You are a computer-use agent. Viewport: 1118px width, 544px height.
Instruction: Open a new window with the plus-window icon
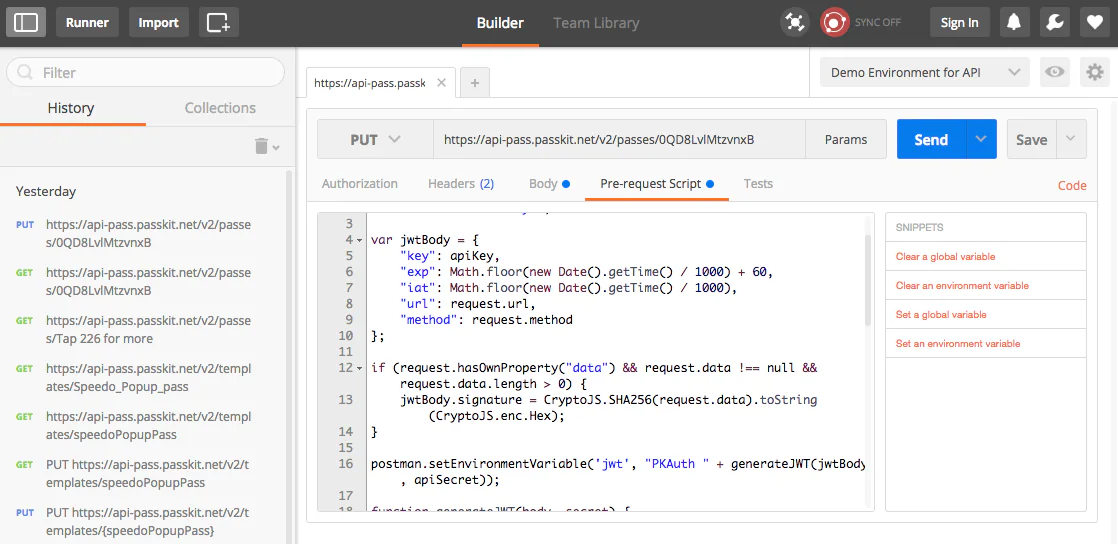point(218,22)
